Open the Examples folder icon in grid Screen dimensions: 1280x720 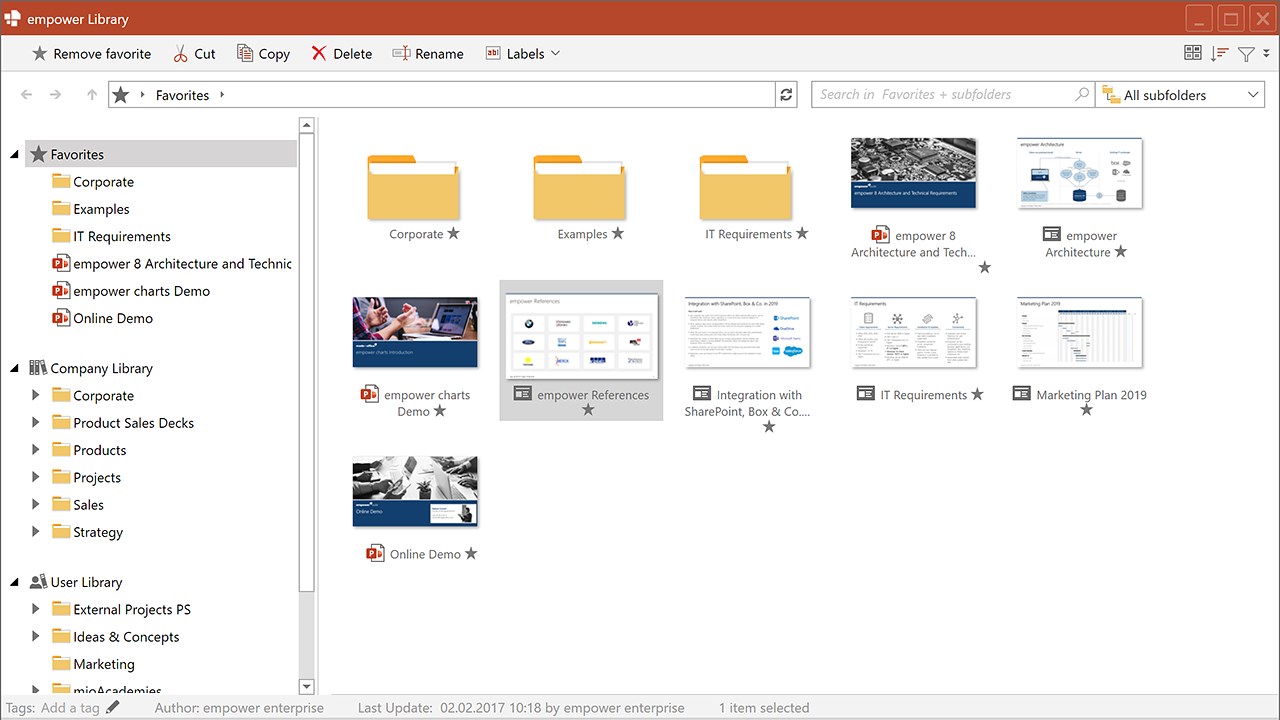click(579, 186)
